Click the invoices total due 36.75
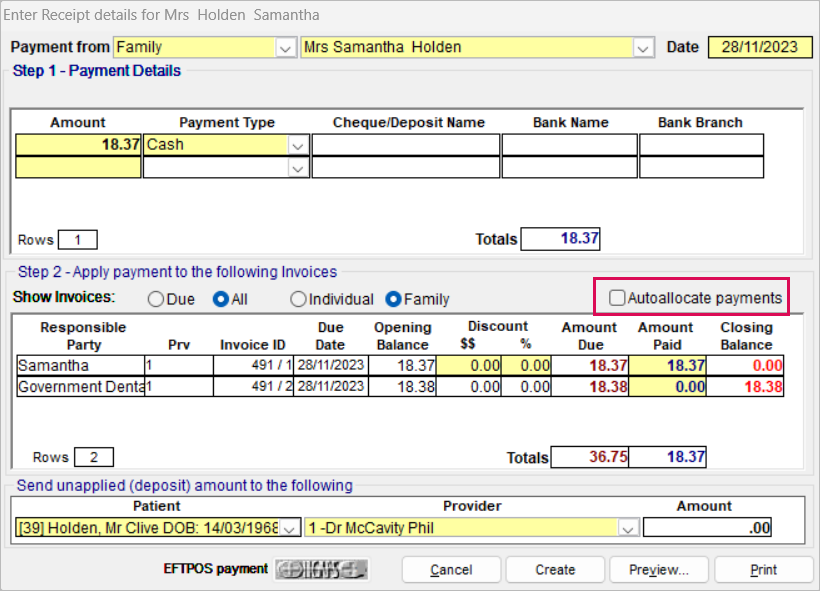Viewport: 820px width, 591px height. (589, 457)
